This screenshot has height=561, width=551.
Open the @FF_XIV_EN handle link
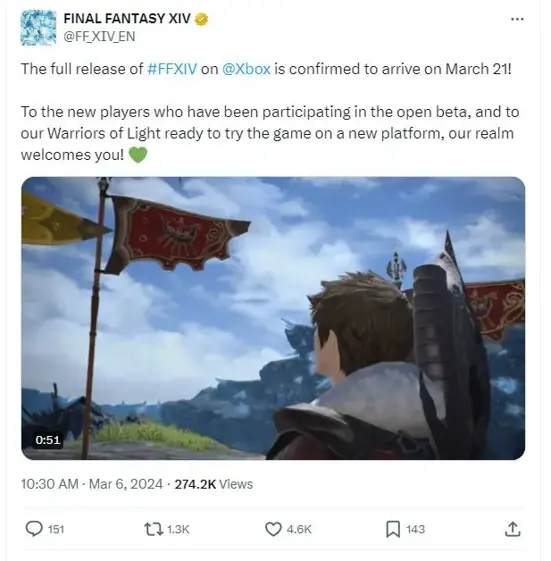click(99, 36)
